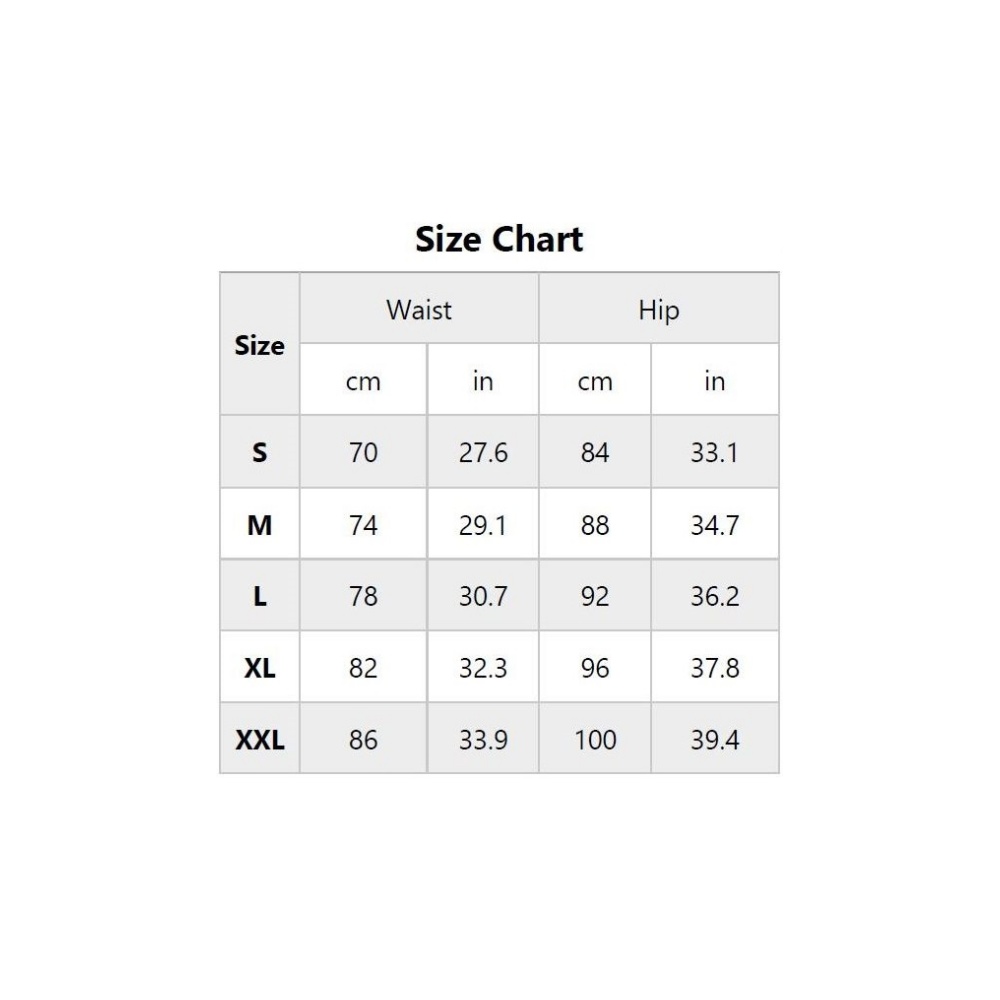Click waist value 70 cm
The height and width of the screenshot is (1000, 1000).
pyautogui.click(x=363, y=453)
